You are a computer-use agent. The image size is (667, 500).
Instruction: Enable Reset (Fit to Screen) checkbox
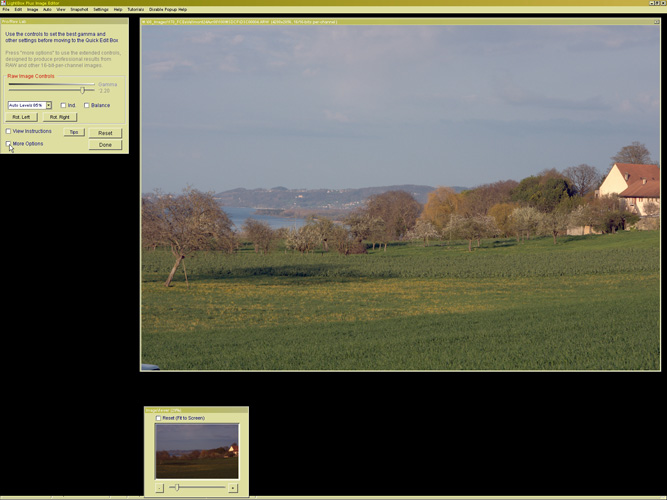[x=158, y=418]
